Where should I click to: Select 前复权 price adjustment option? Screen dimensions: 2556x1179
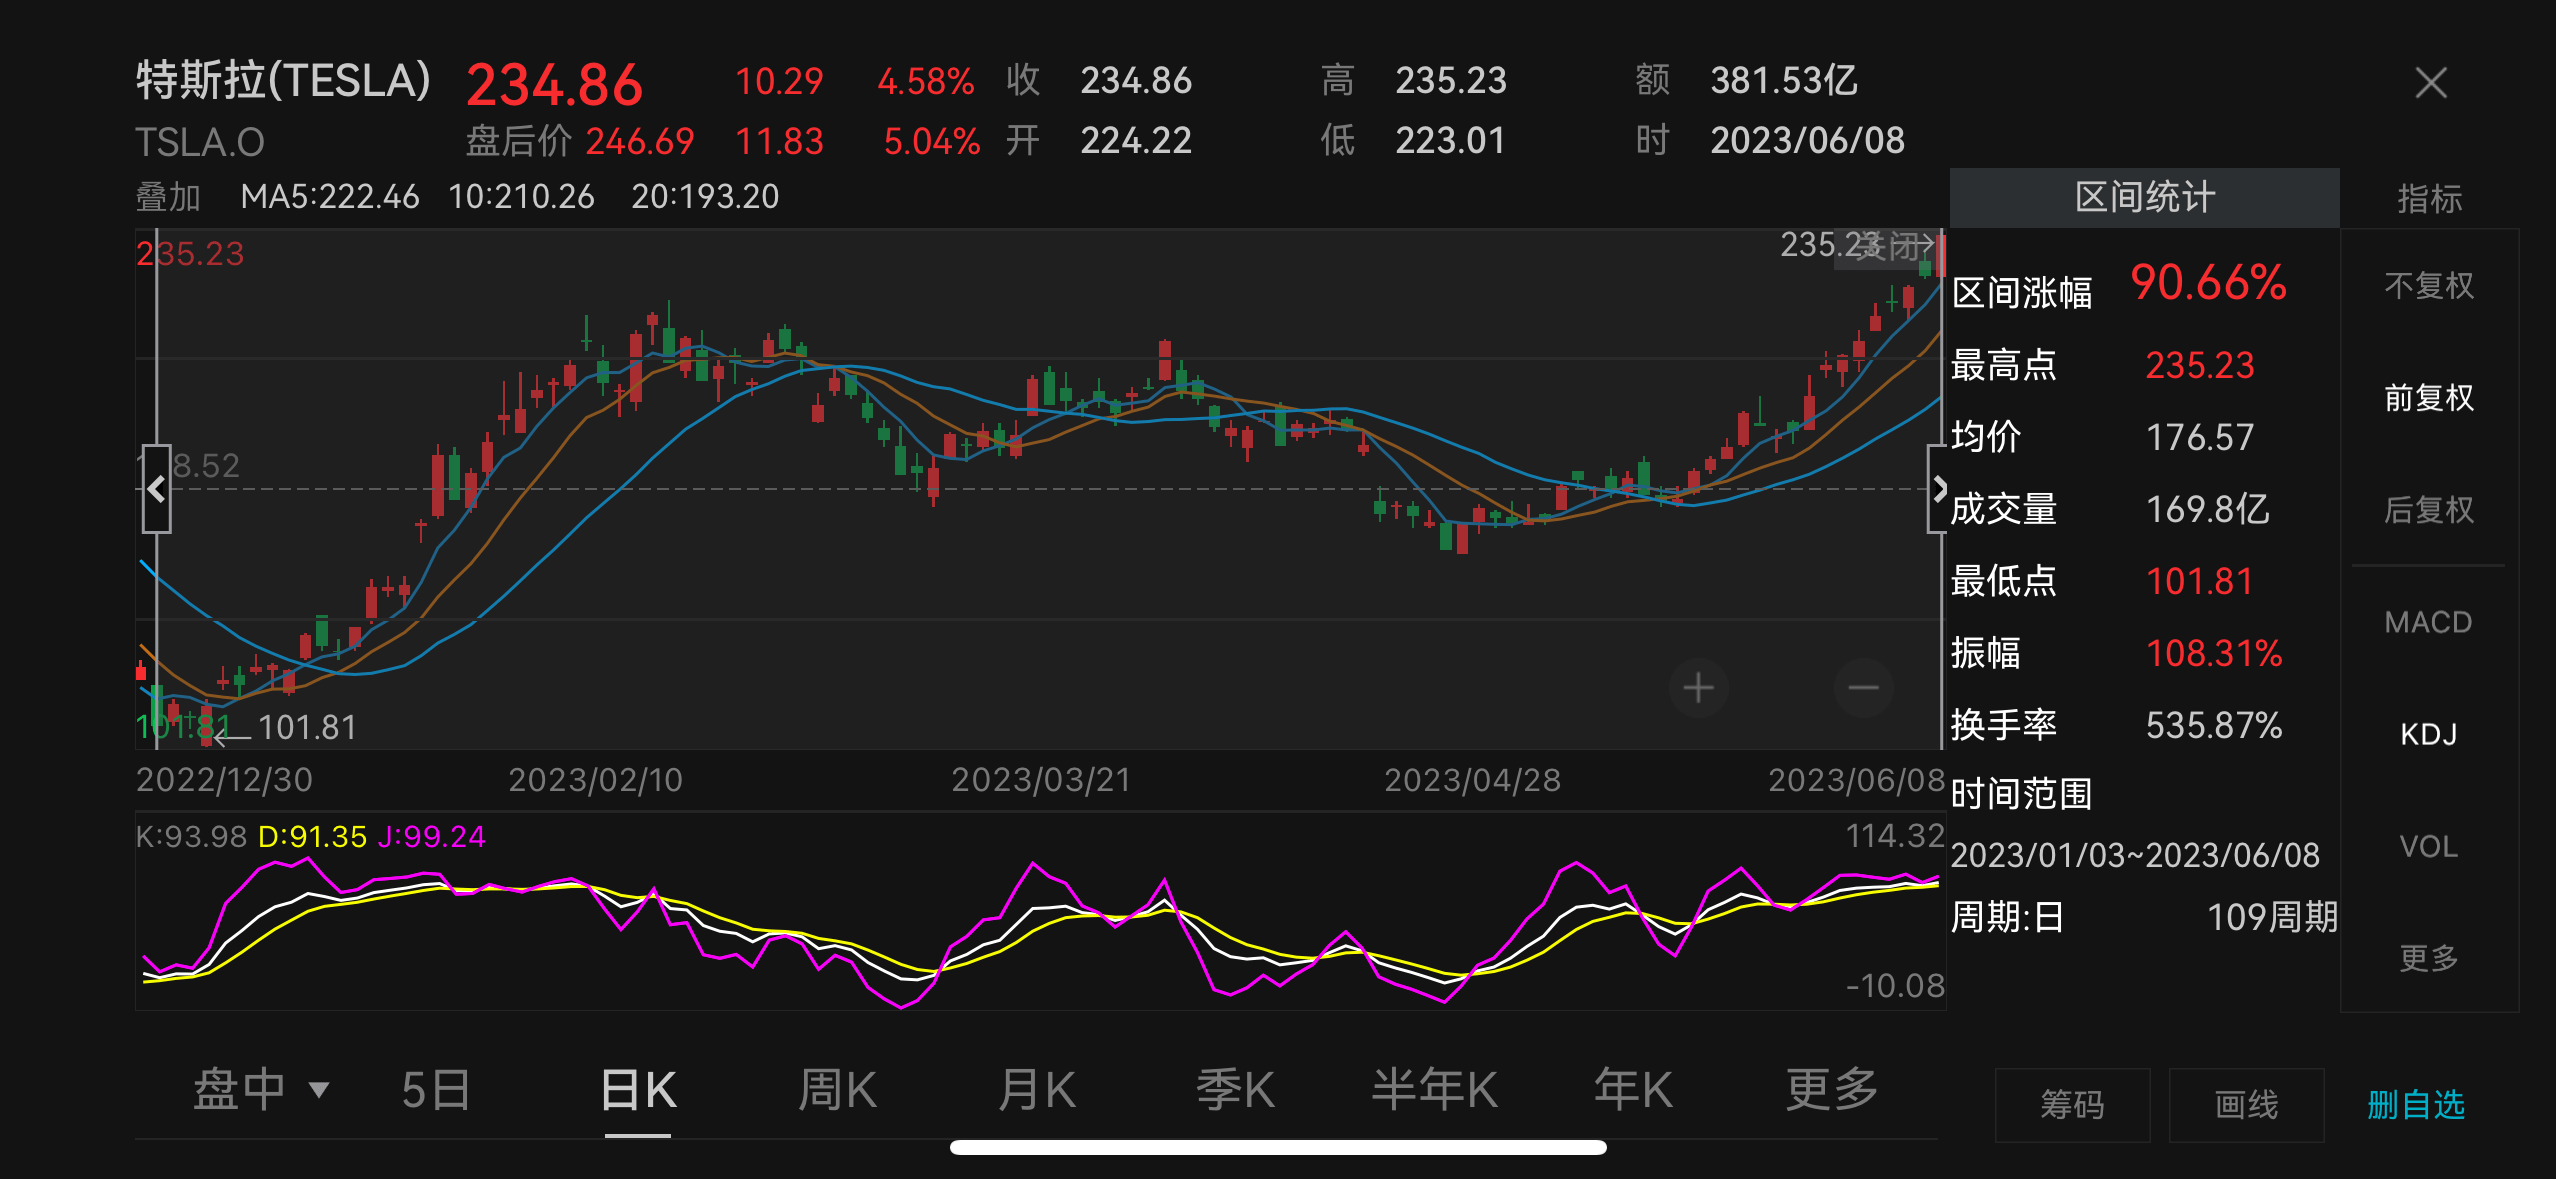tap(2429, 398)
